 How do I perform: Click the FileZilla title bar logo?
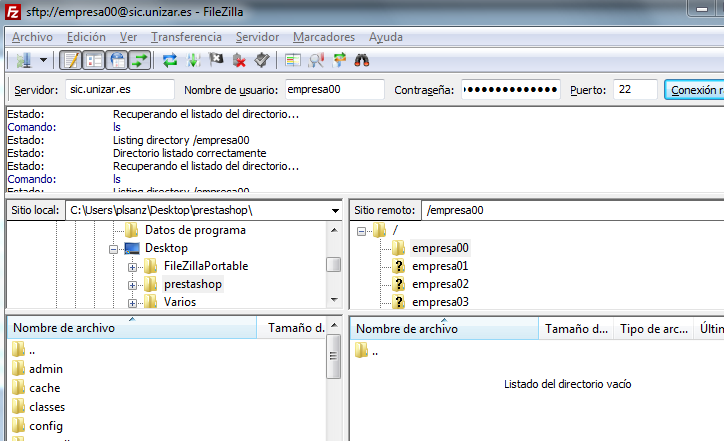point(12,12)
